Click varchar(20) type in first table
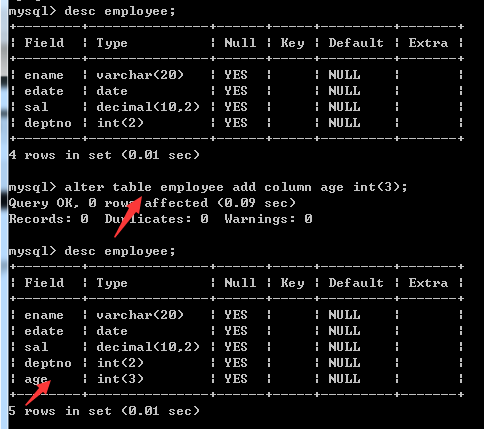484x429 pixels. [140, 75]
